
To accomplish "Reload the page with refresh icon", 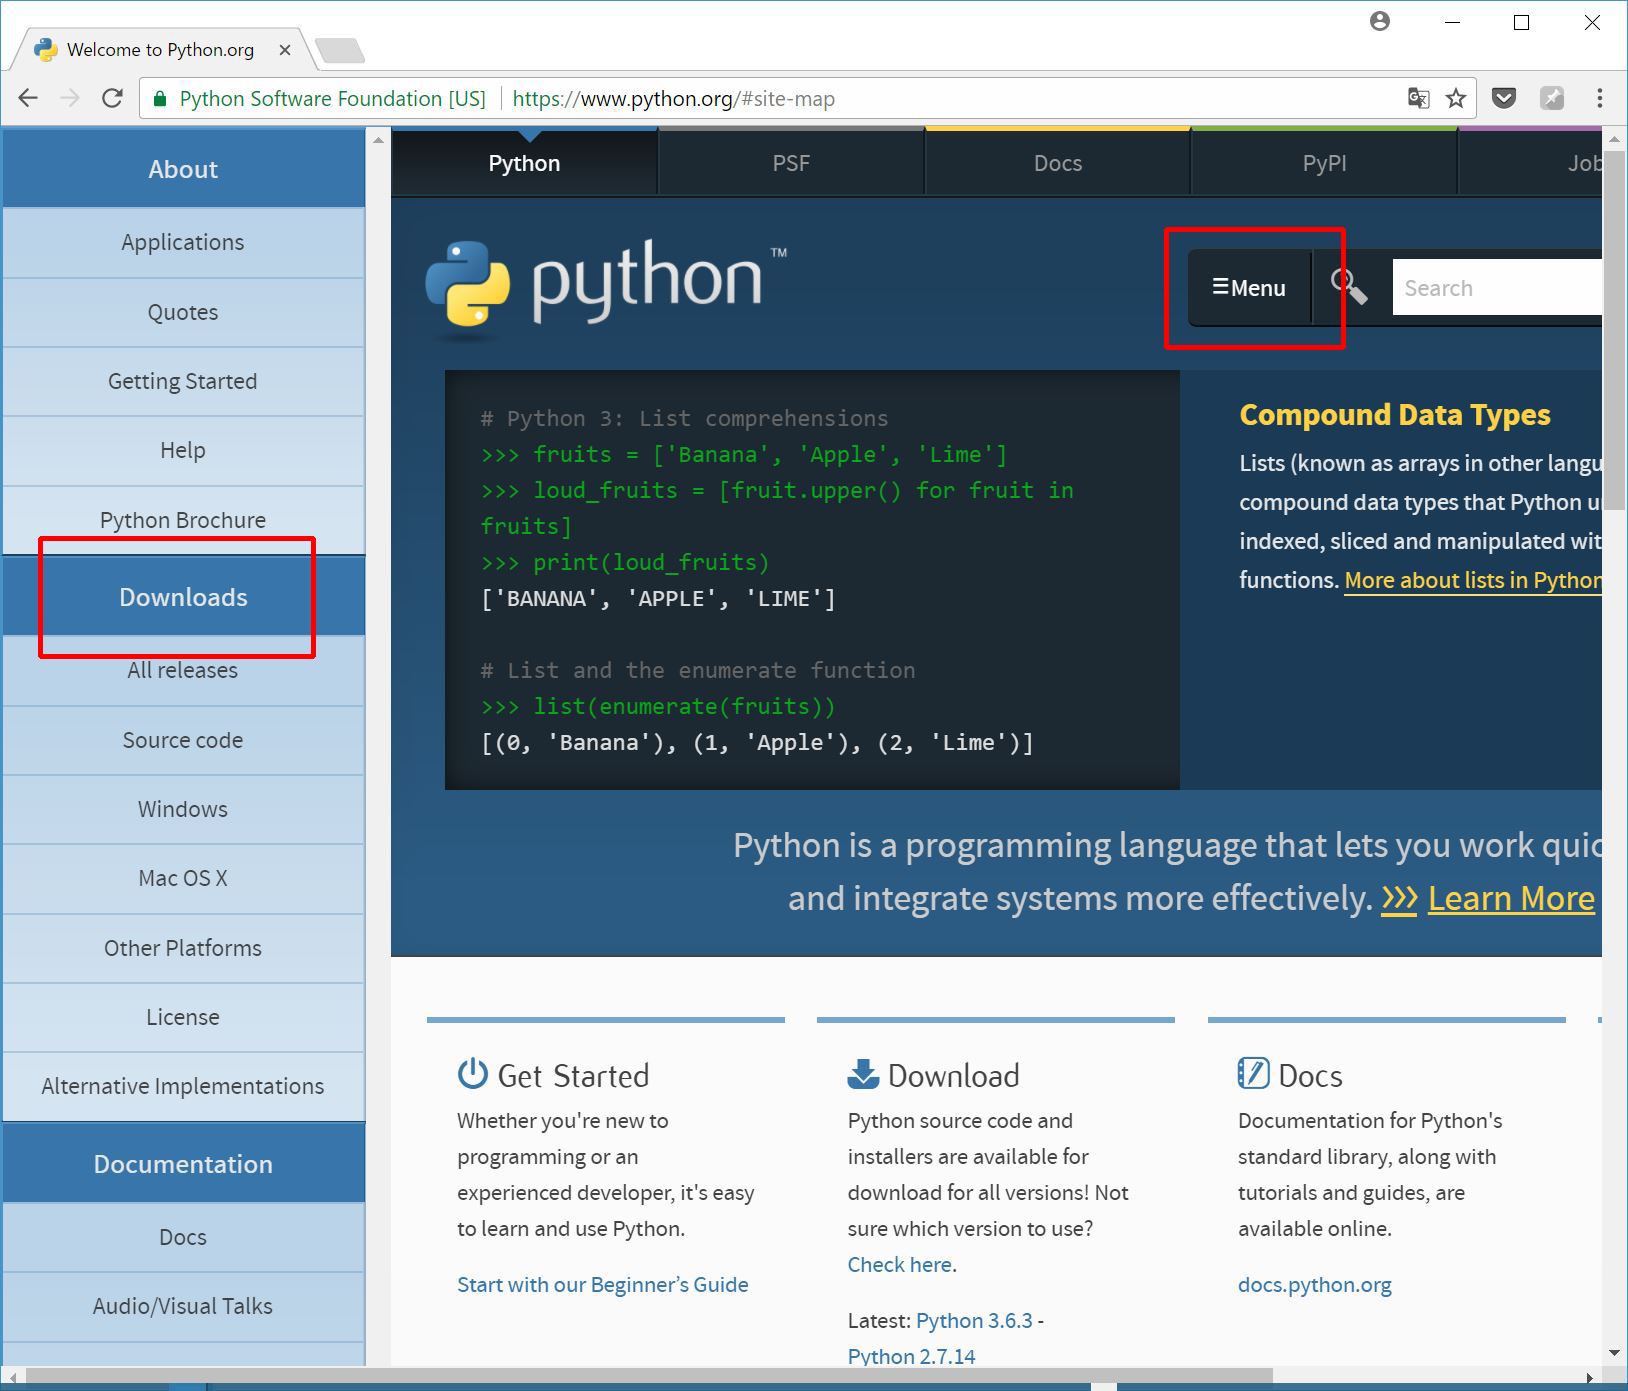I will [112, 98].
